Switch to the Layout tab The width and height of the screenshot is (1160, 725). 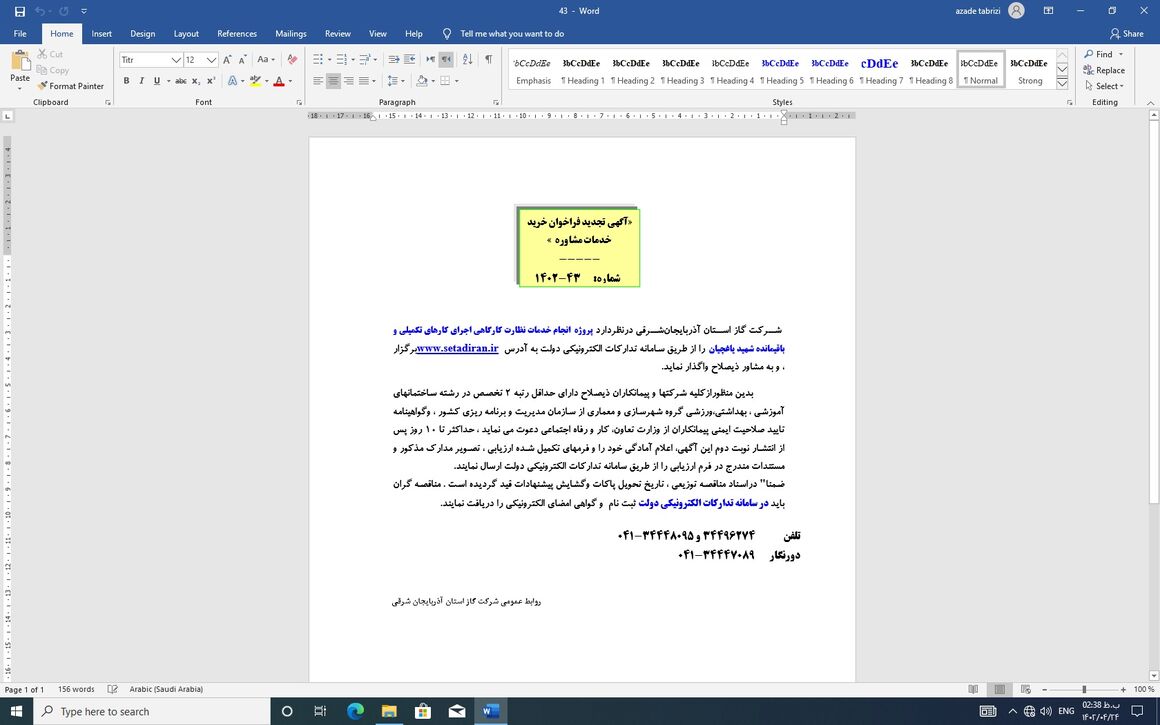(x=186, y=33)
